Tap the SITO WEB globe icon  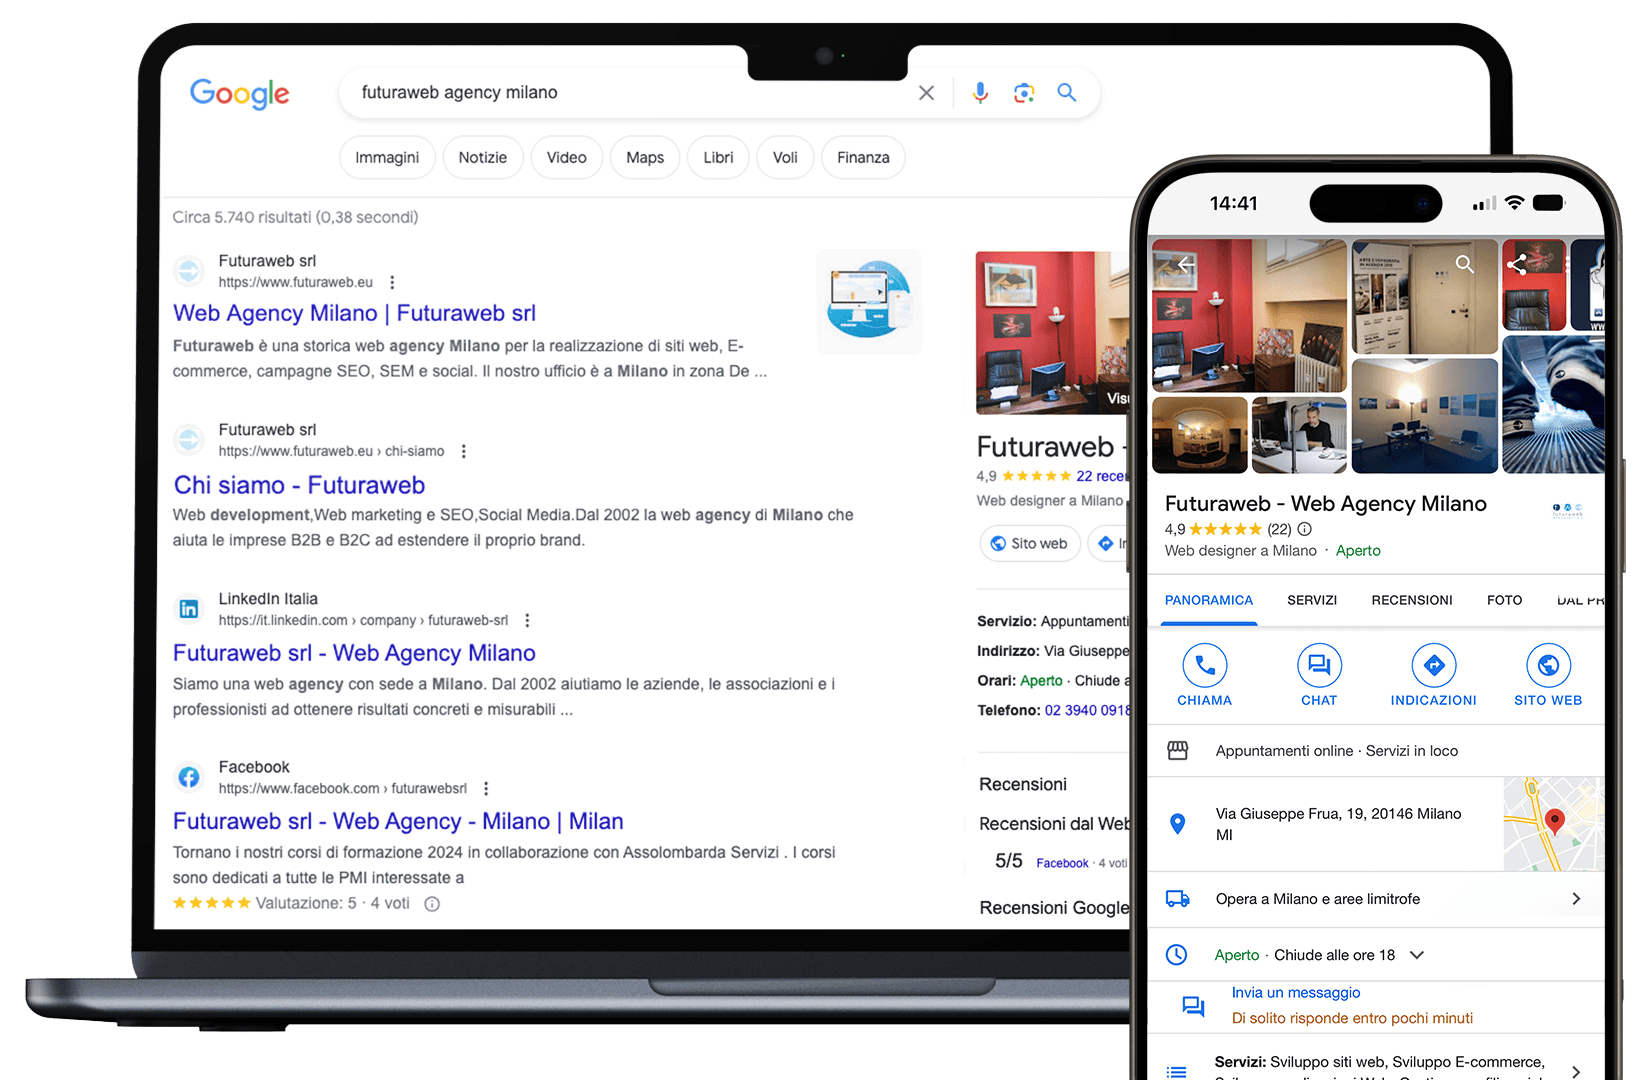1548,665
